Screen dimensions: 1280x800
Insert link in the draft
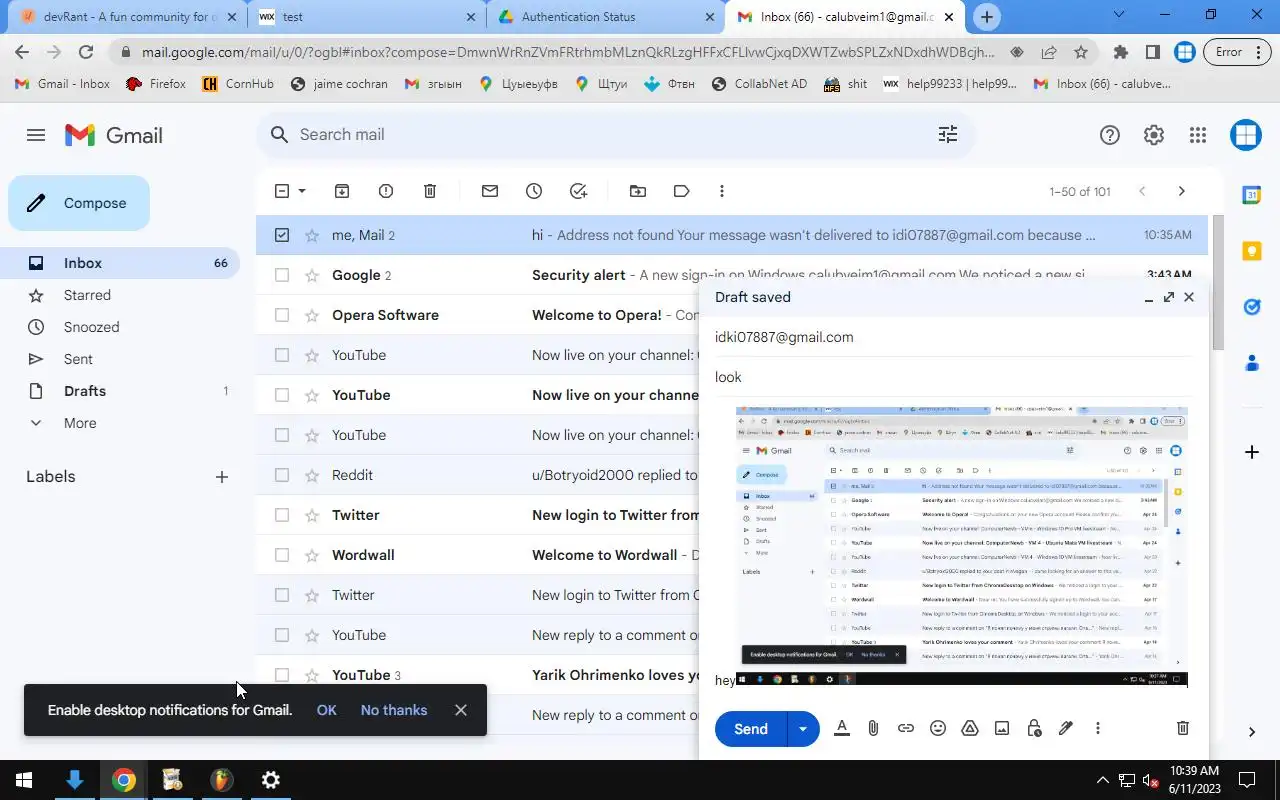[x=906, y=728]
